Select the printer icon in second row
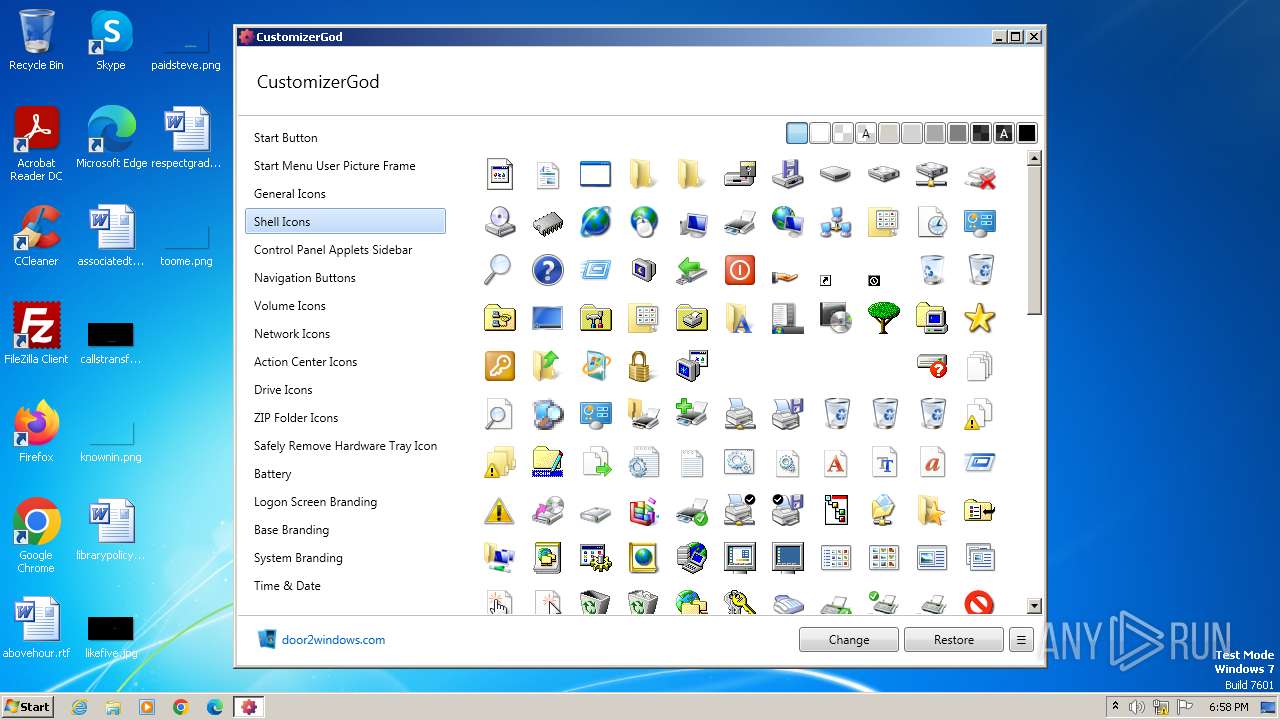 739,222
